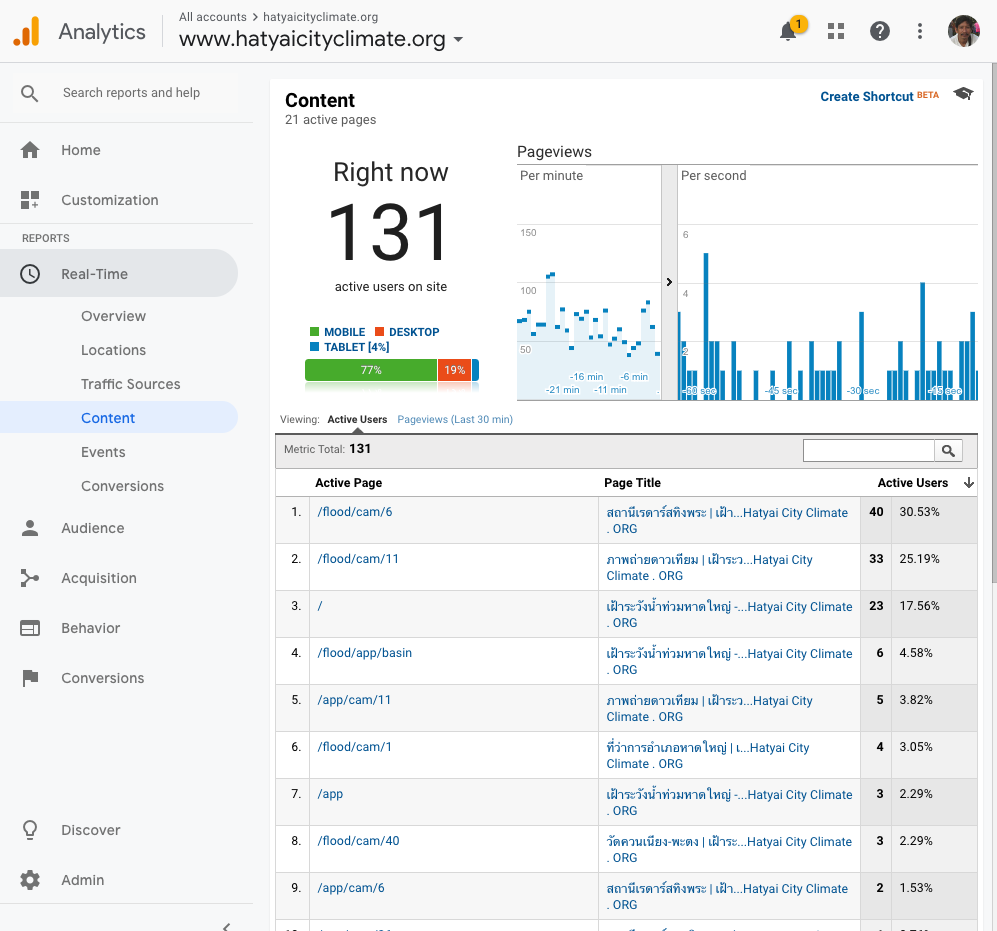This screenshot has height=931, width=997.
Task: Click the Audience person icon
Action: (x=30, y=528)
